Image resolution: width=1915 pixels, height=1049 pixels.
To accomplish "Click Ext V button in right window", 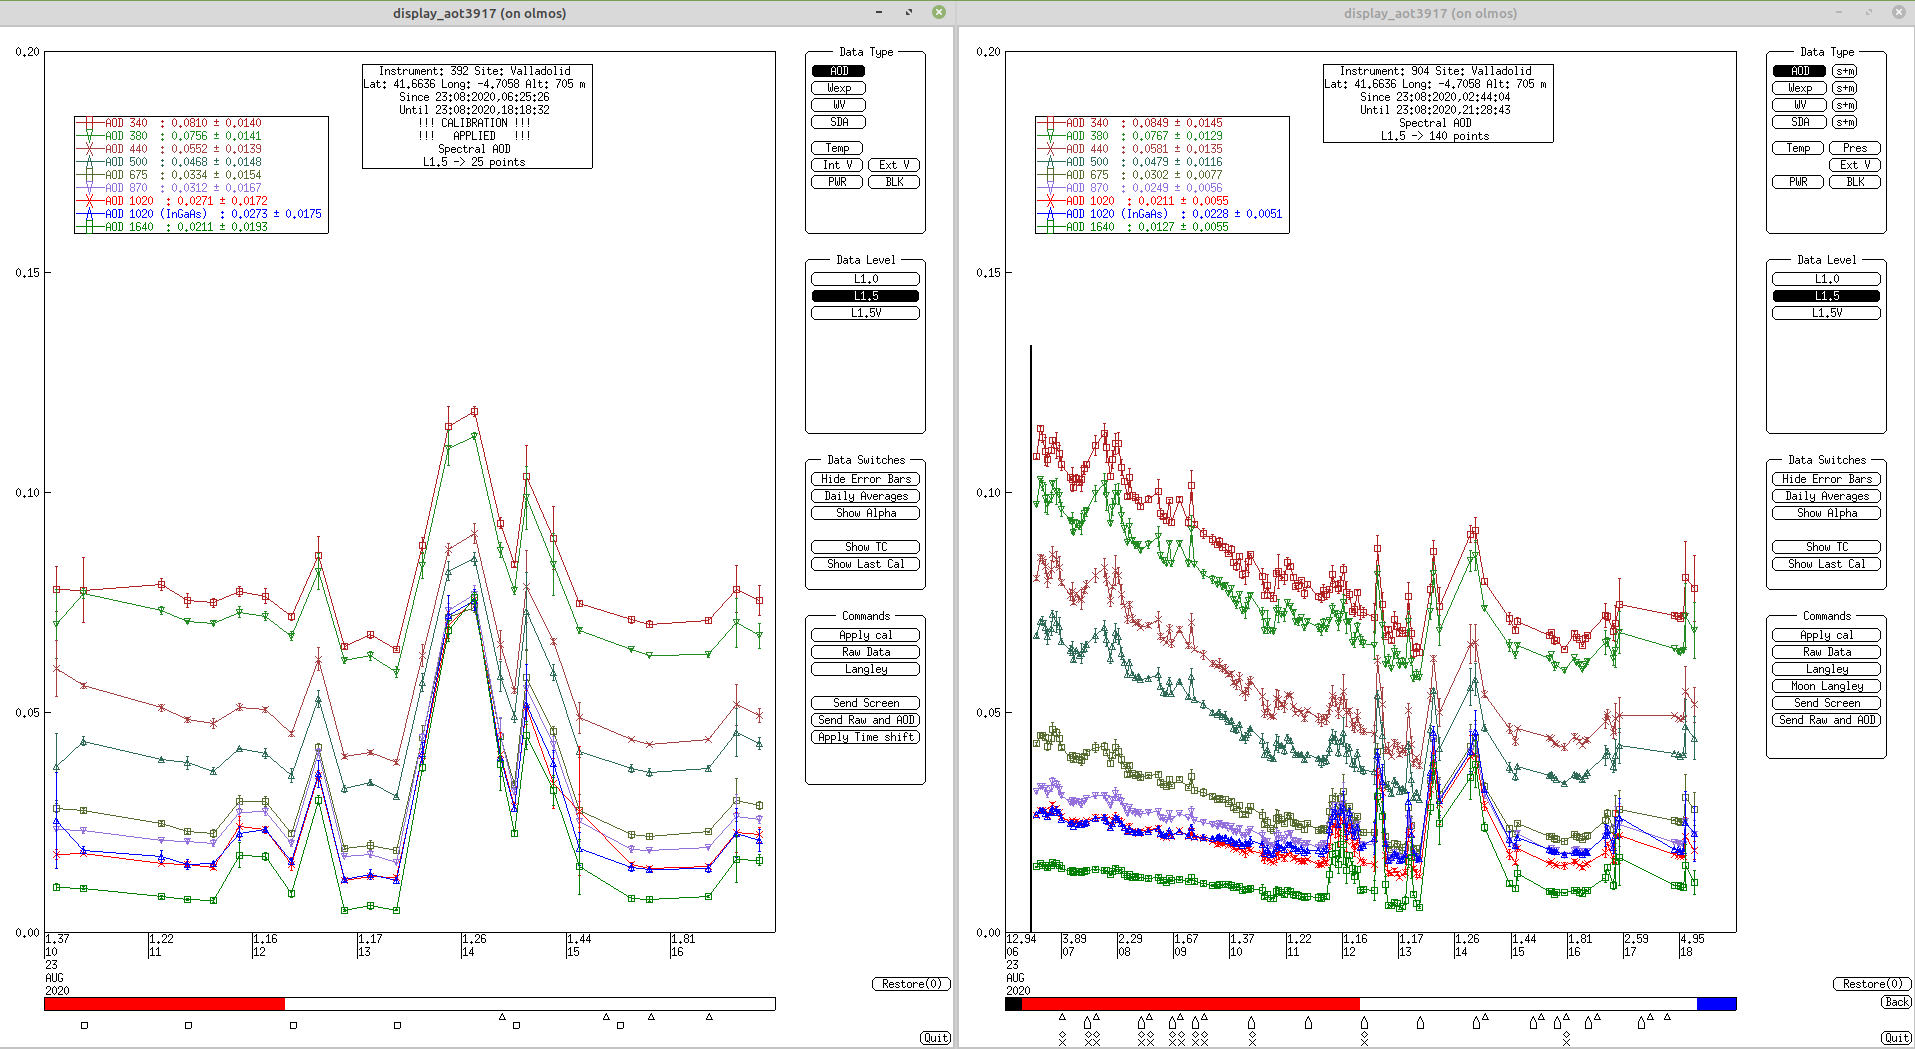I will pyautogui.click(x=1855, y=165).
